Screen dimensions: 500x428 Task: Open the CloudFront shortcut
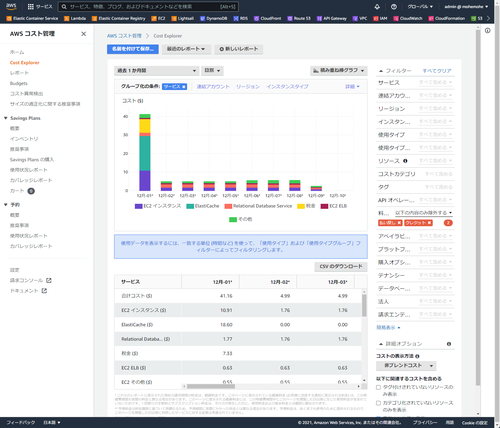(x=268, y=18)
